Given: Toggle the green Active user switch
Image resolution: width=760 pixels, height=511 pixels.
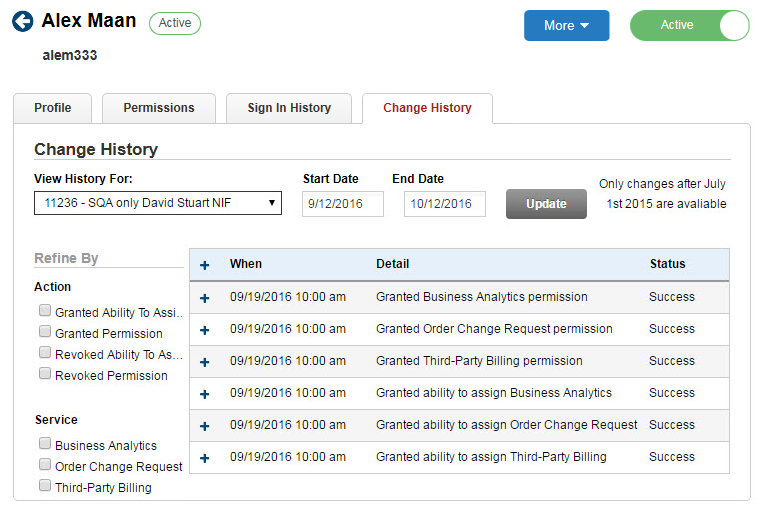Looking at the screenshot, I should pyautogui.click(x=689, y=26).
